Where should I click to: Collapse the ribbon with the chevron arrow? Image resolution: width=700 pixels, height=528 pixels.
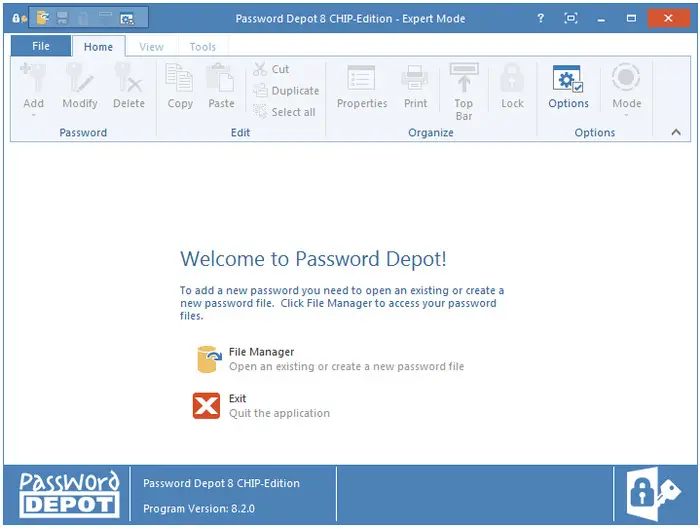click(x=676, y=132)
